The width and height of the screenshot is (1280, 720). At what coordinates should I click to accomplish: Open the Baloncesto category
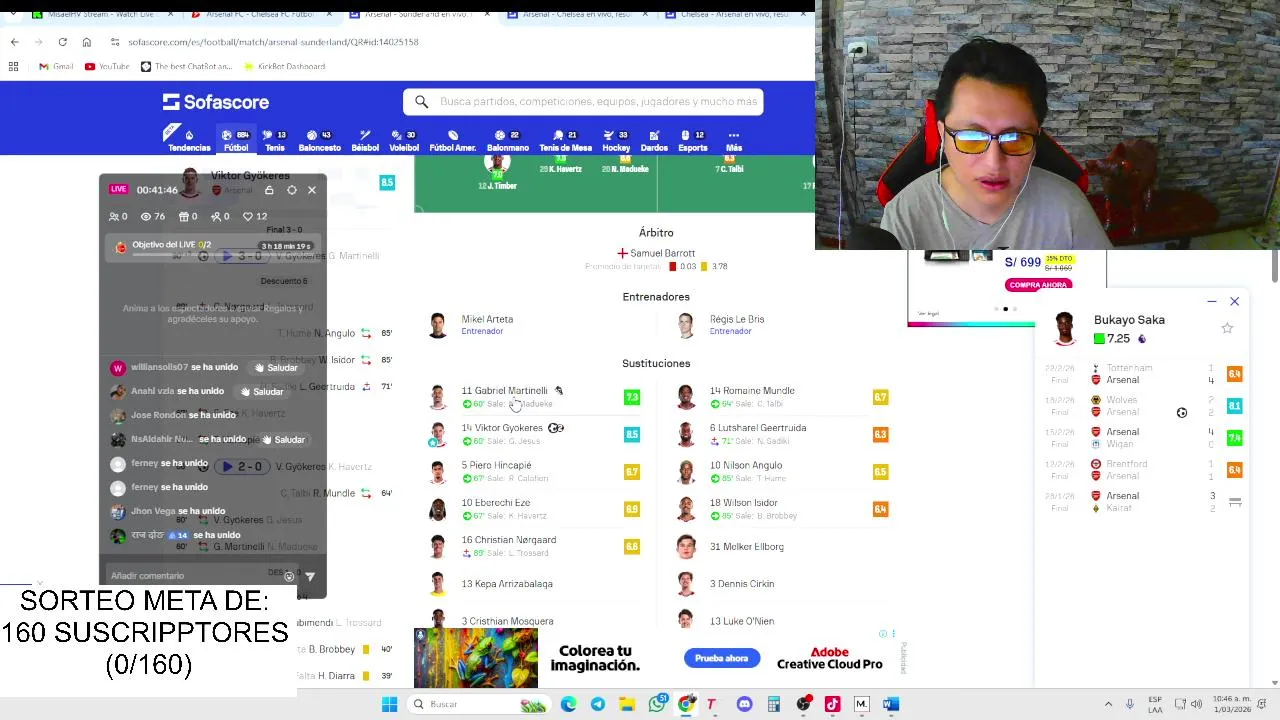[320, 140]
